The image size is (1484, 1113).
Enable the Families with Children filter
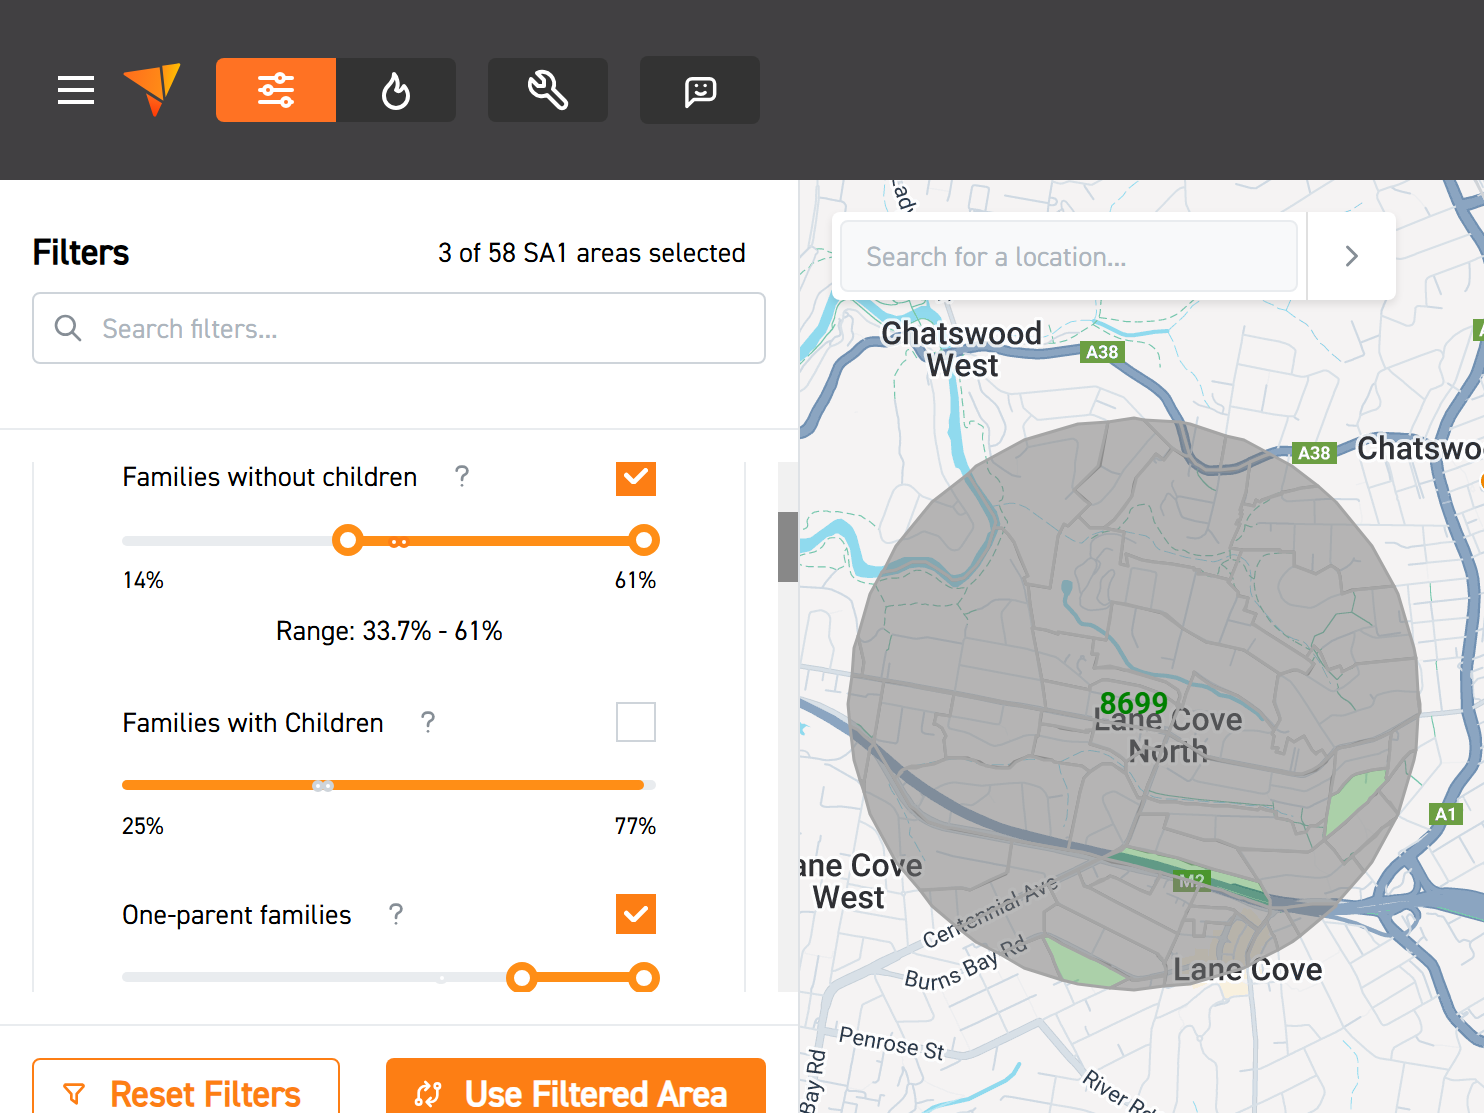point(636,722)
